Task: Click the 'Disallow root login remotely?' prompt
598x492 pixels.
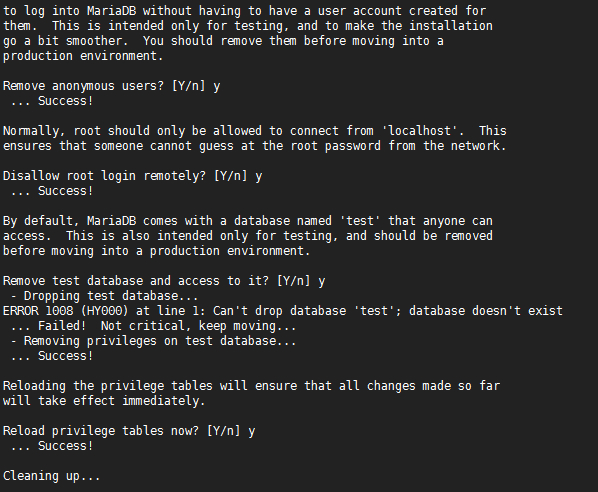Action: (132, 176)
